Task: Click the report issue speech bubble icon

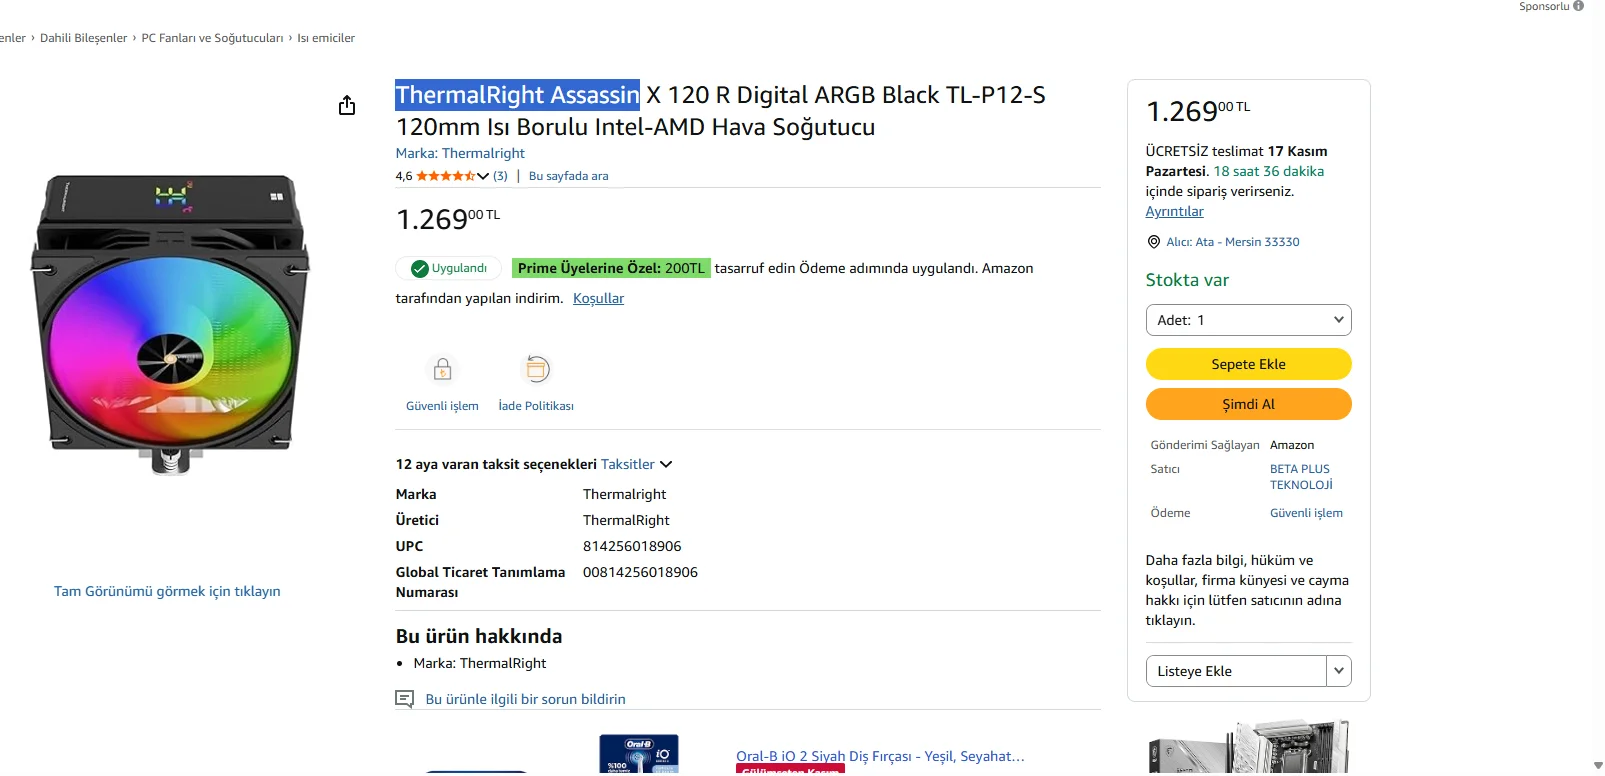Action: coord(405,699)
